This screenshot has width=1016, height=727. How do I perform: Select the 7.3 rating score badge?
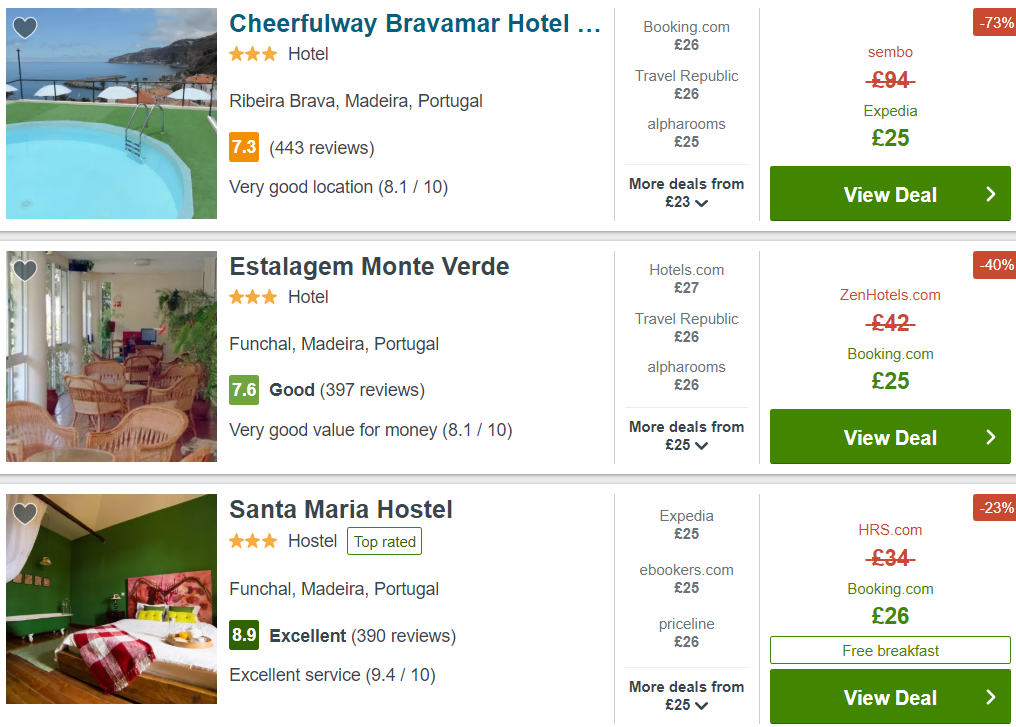244,147
